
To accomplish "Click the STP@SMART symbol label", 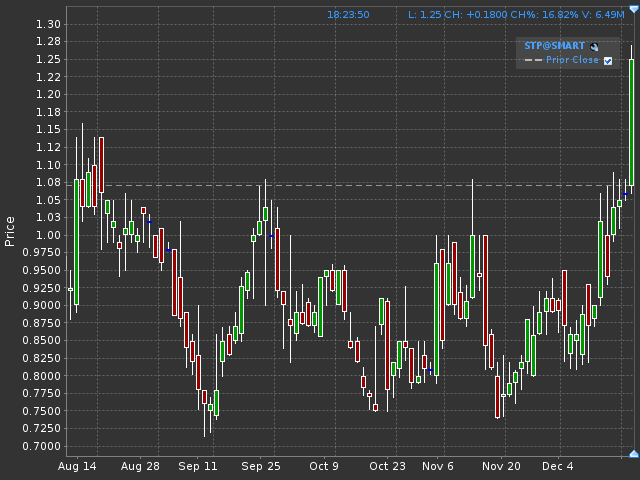I will (555, 46).
